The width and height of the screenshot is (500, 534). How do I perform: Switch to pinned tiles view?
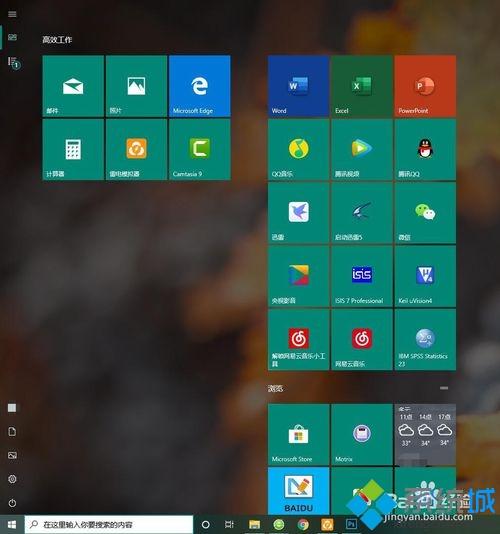(x=12, y=37)
